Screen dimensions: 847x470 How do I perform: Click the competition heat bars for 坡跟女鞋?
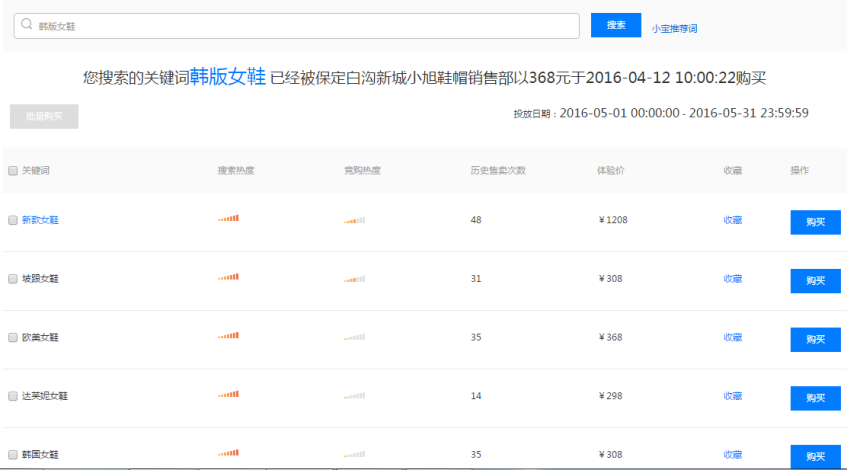354,279
